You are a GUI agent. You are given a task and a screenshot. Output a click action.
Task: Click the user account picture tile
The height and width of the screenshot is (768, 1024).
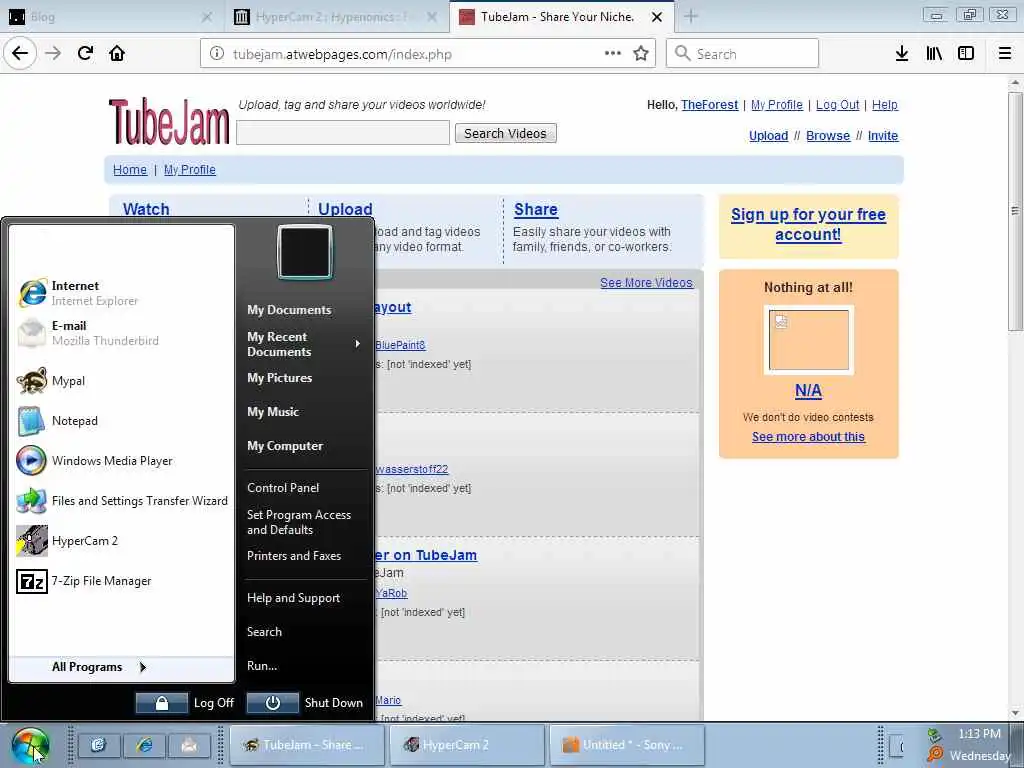coord(305,252)
